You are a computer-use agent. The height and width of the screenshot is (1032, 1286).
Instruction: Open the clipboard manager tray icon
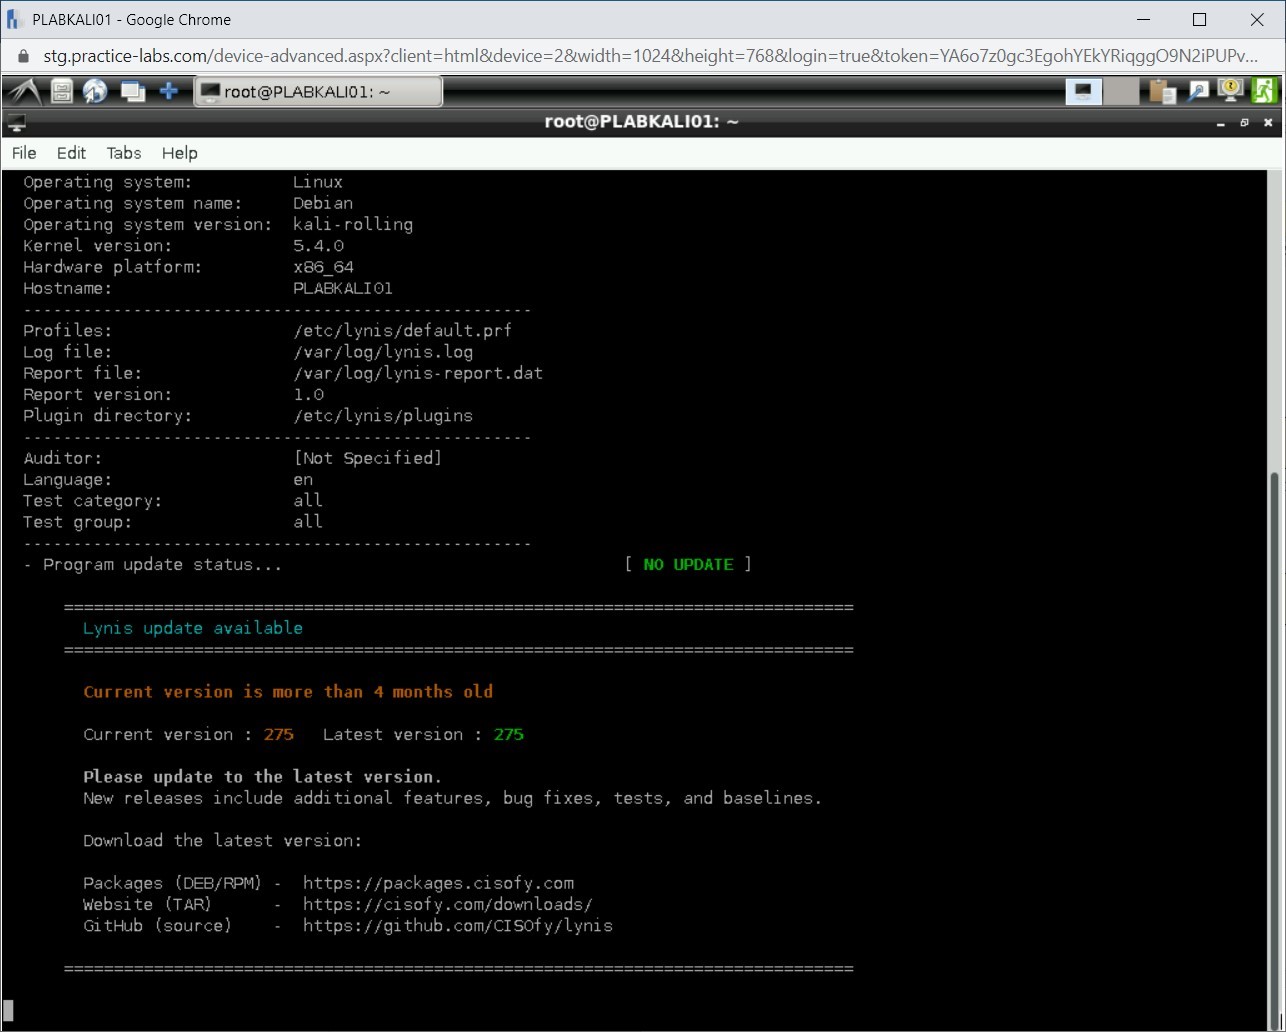(1162, 92)
